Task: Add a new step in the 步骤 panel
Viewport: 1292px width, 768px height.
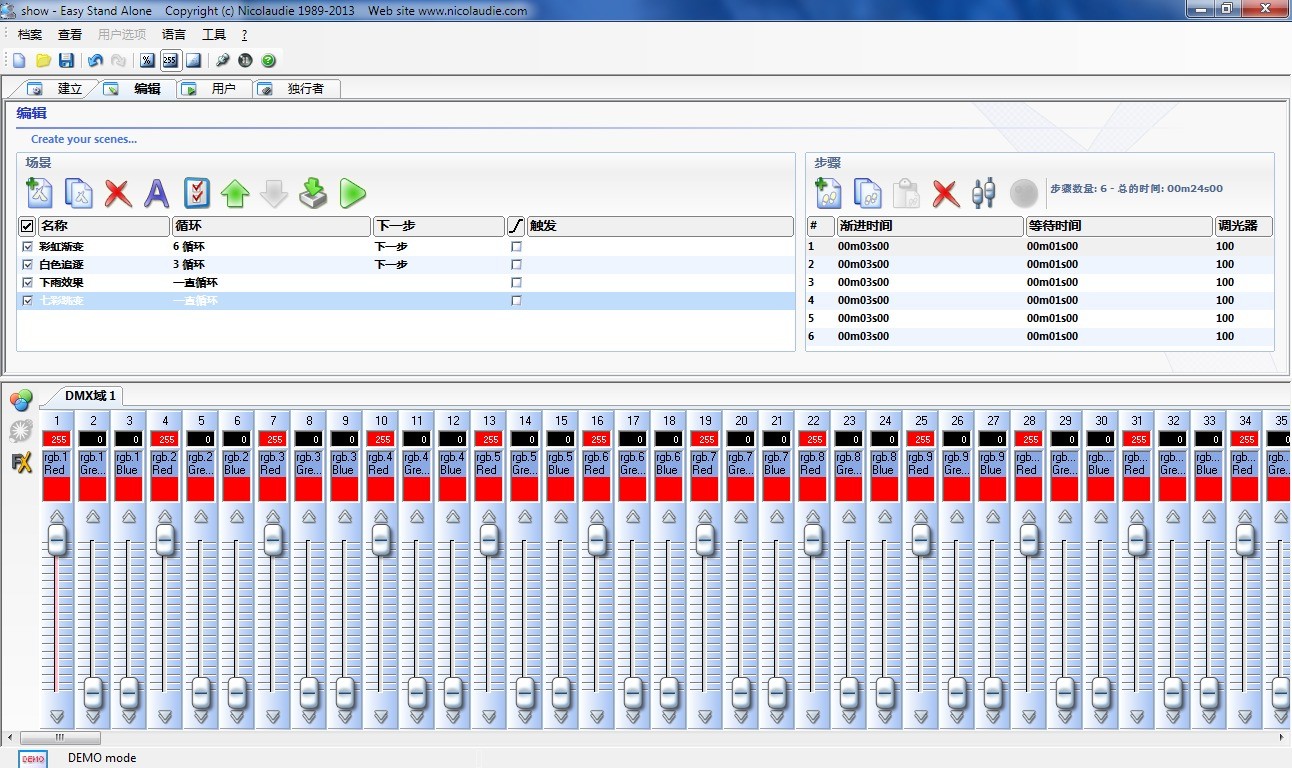Action: click(828, 192)
